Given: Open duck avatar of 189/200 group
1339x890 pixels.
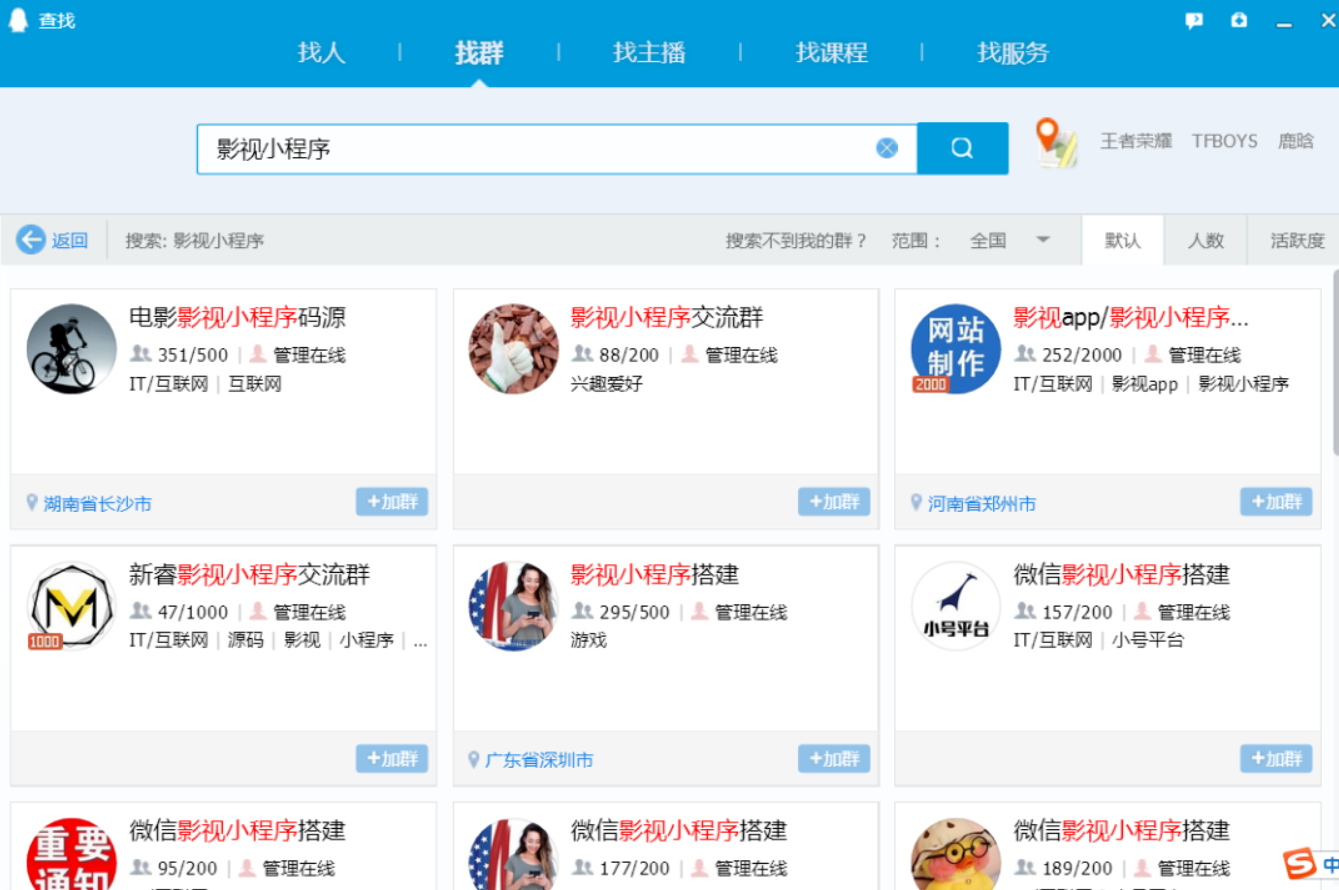Looking at the screenshot, I should tap(956, 854).
